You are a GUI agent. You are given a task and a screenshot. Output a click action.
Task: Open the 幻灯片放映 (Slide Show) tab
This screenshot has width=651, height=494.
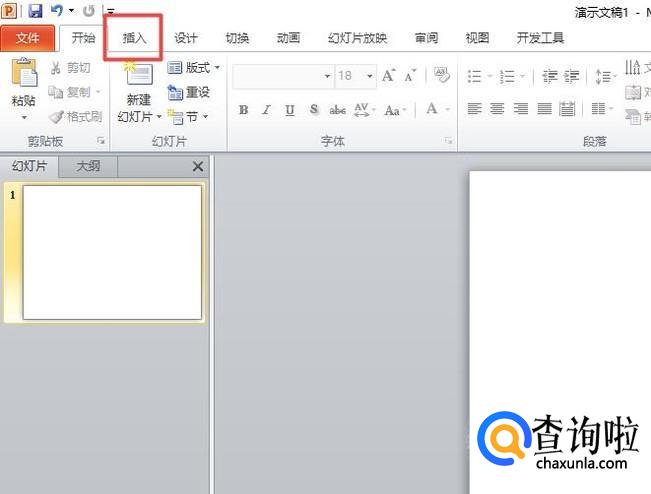click(357, 38)
